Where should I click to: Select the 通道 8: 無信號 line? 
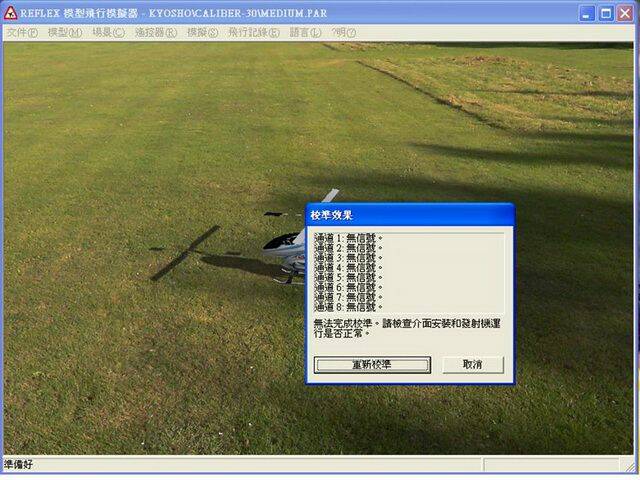pyautogui.click(x=349, y=307)
